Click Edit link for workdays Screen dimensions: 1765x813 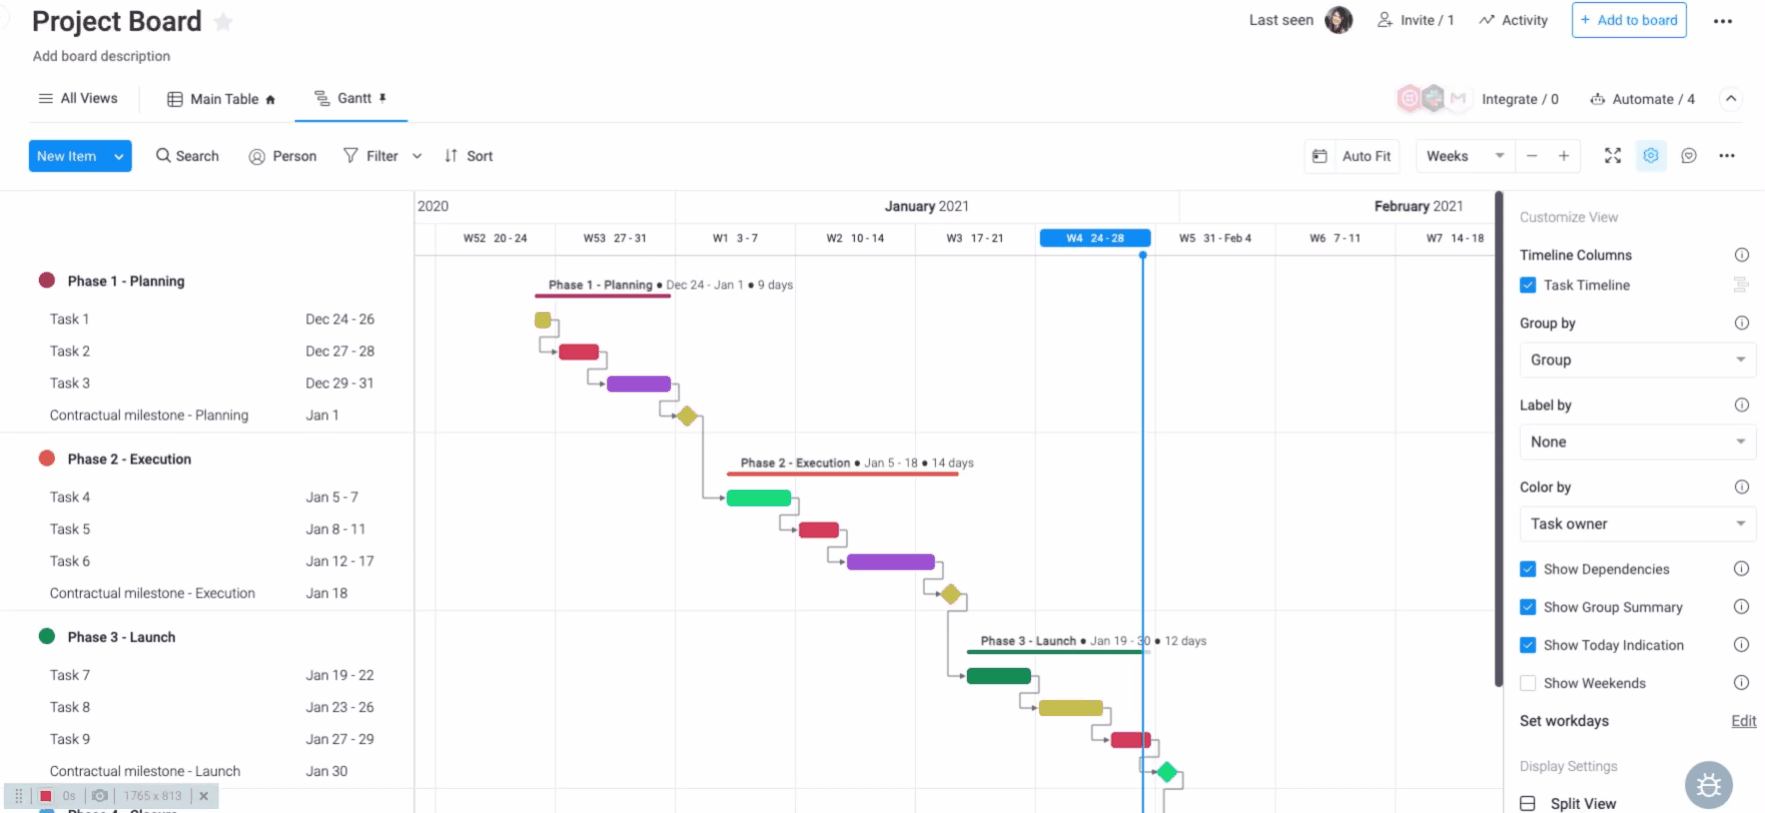tap(1743, 721)
